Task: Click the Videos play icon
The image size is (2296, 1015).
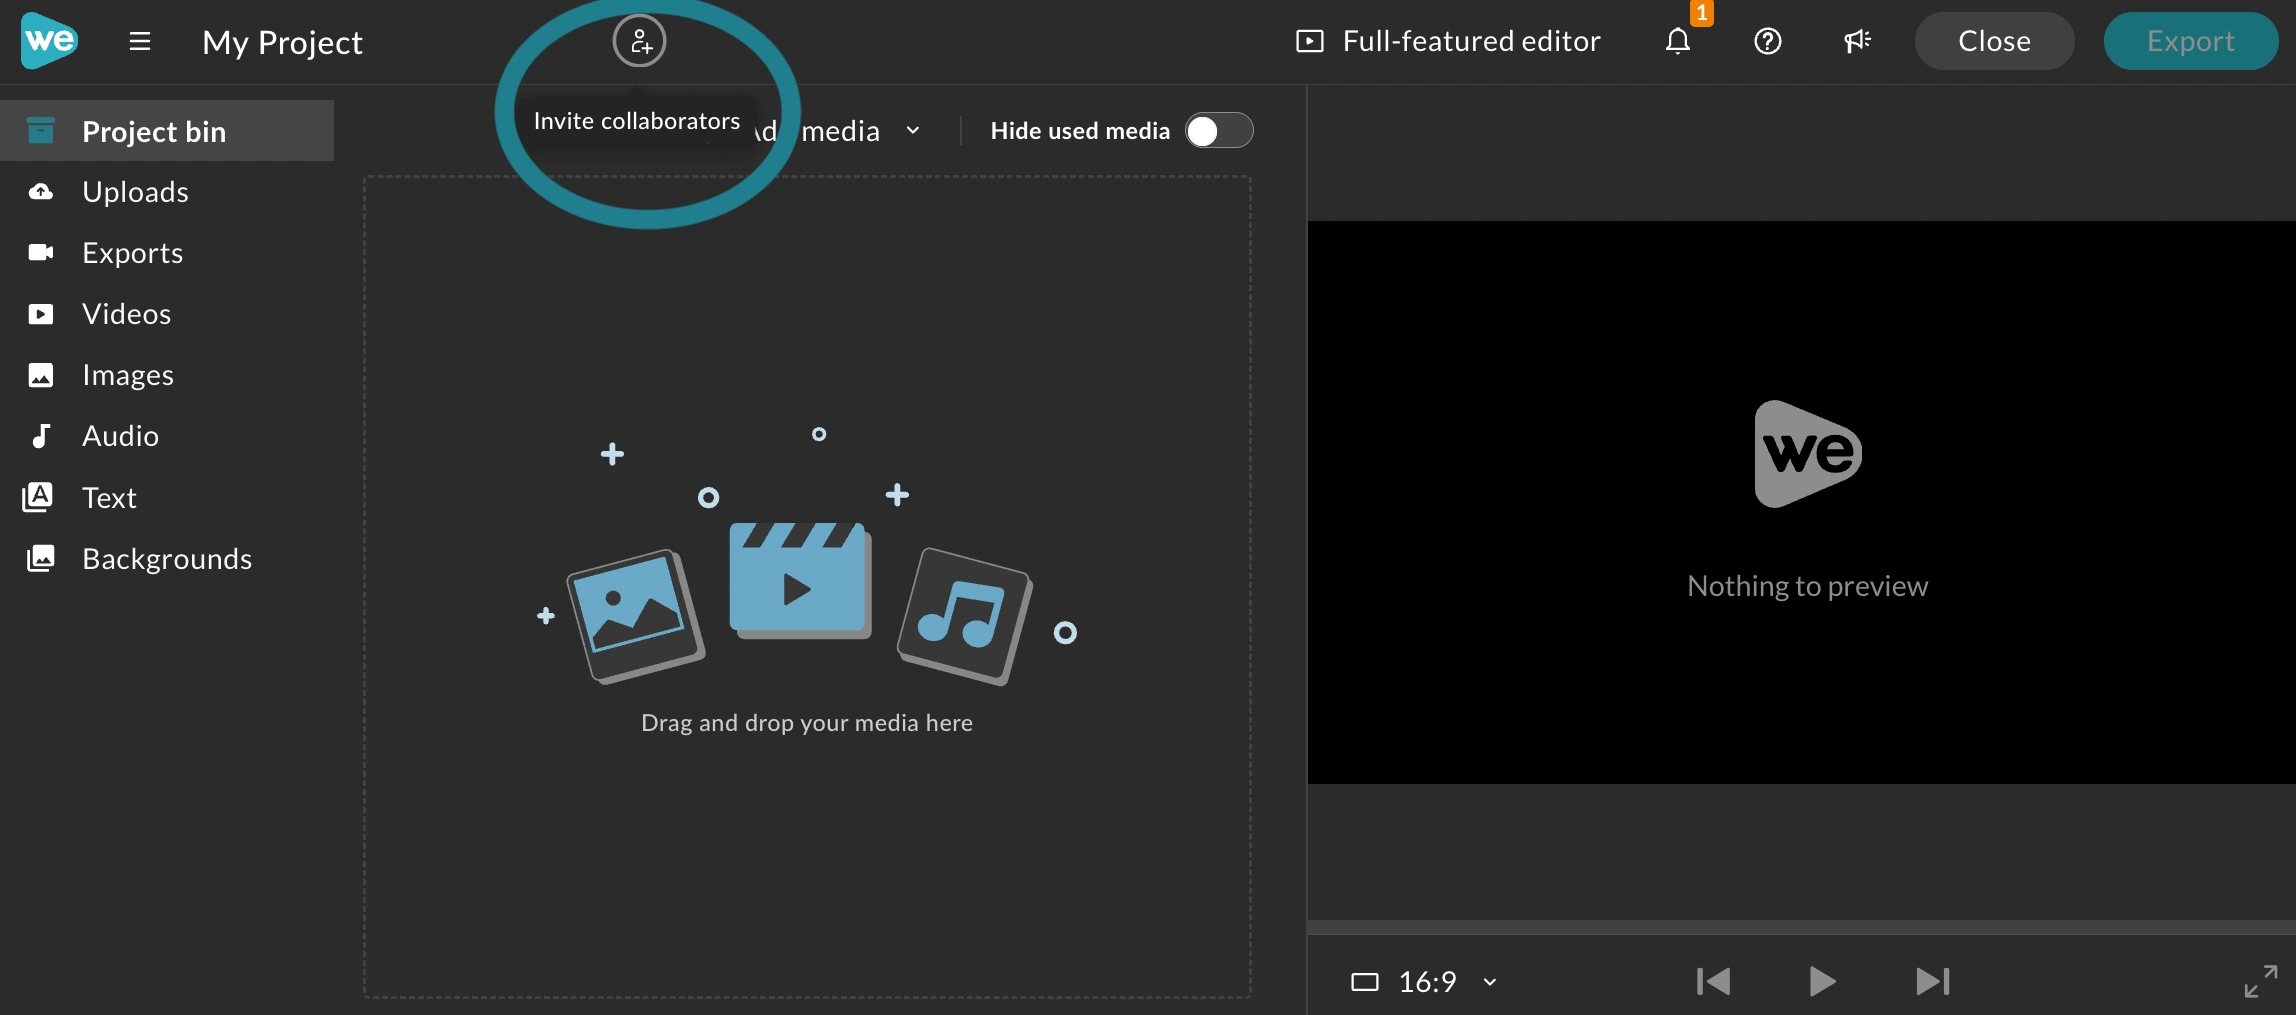Action: tap(41, 314)
